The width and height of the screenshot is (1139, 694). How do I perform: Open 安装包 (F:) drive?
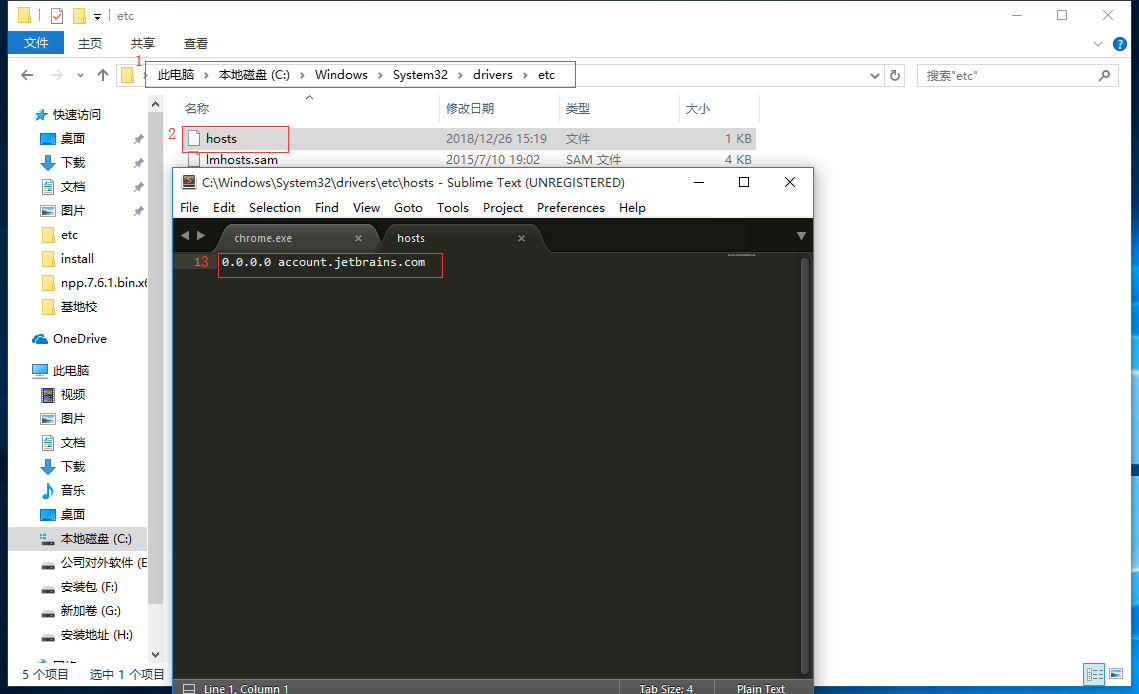(x=89, y=586)
